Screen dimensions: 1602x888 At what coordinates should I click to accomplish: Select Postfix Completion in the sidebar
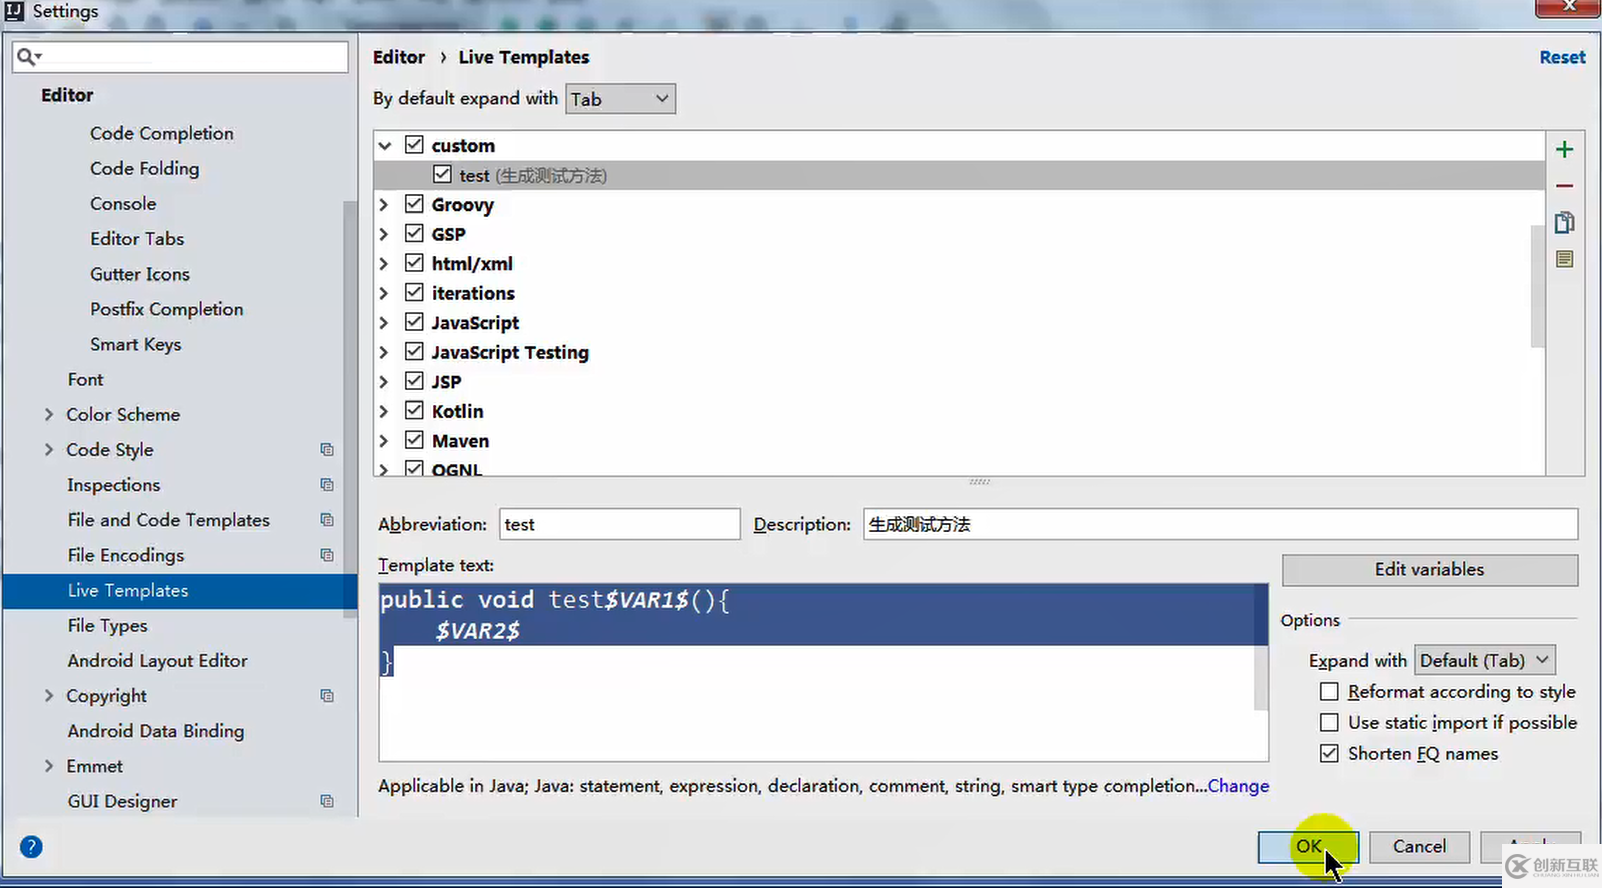click(x=167, y=309)
